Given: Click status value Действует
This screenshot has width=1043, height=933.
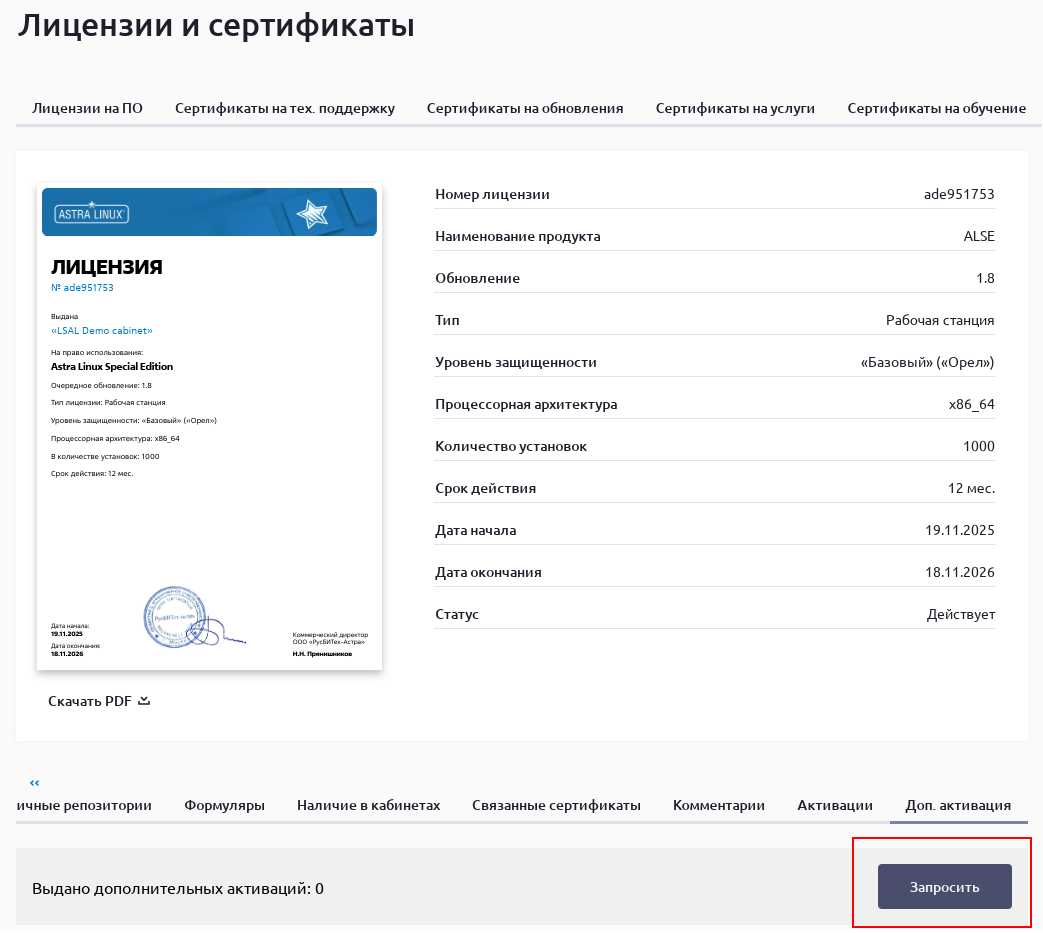Looking at the screenshot, I should [x=961, y=614].
